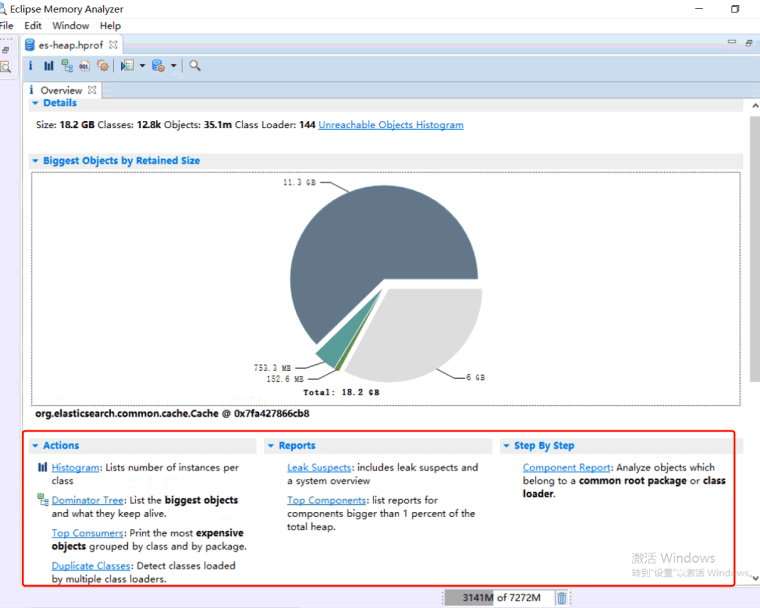This screenshot has height=608, width=760.
Task: Collapse Biggest Objects by Retained Size section
Action: (35, 160)
